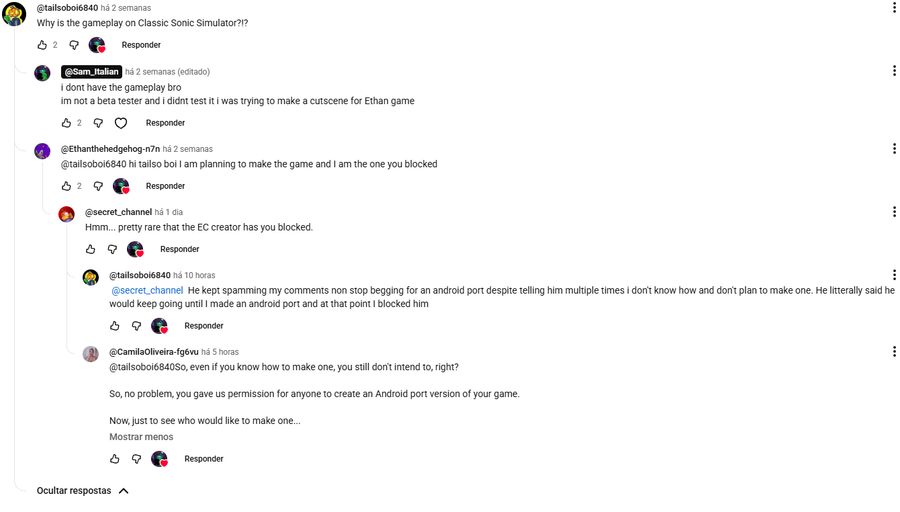Like the @tailsoboi6840 reply about android port
Viewport: 900px width, 512px height.
pyautogui.click(x=115, y=326)
